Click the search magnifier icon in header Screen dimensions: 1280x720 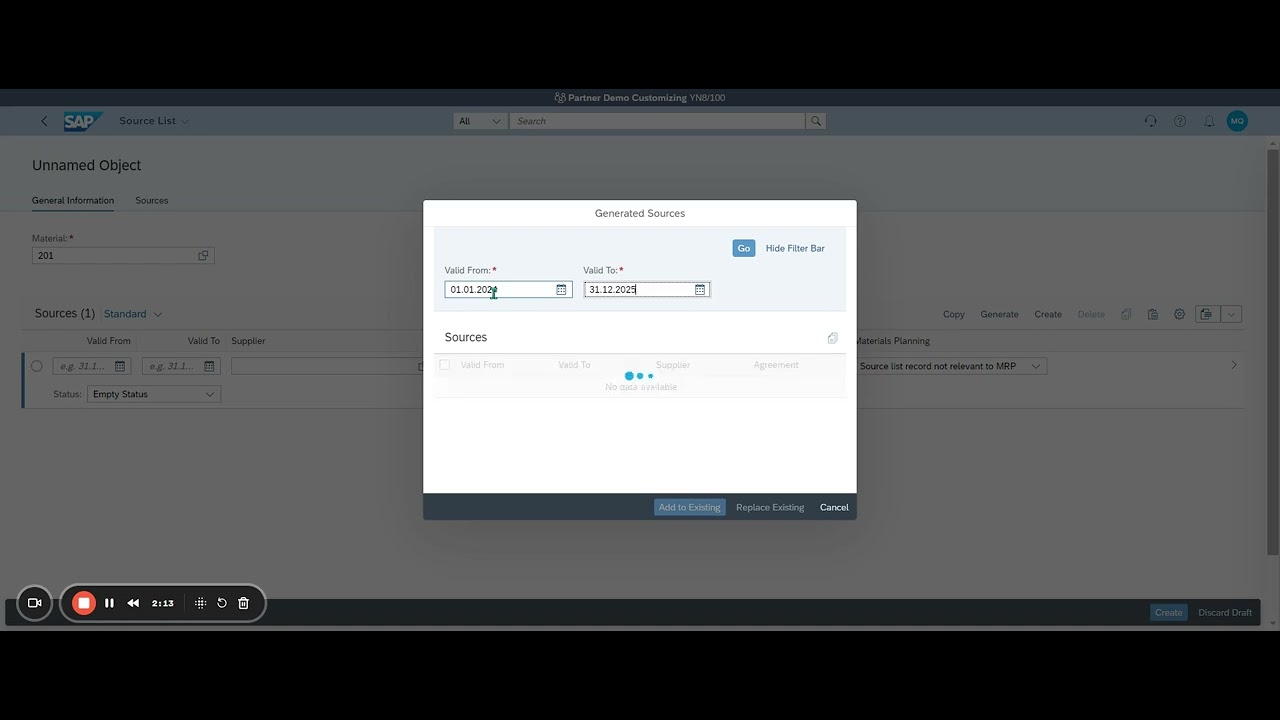click(x=816, y=121)
